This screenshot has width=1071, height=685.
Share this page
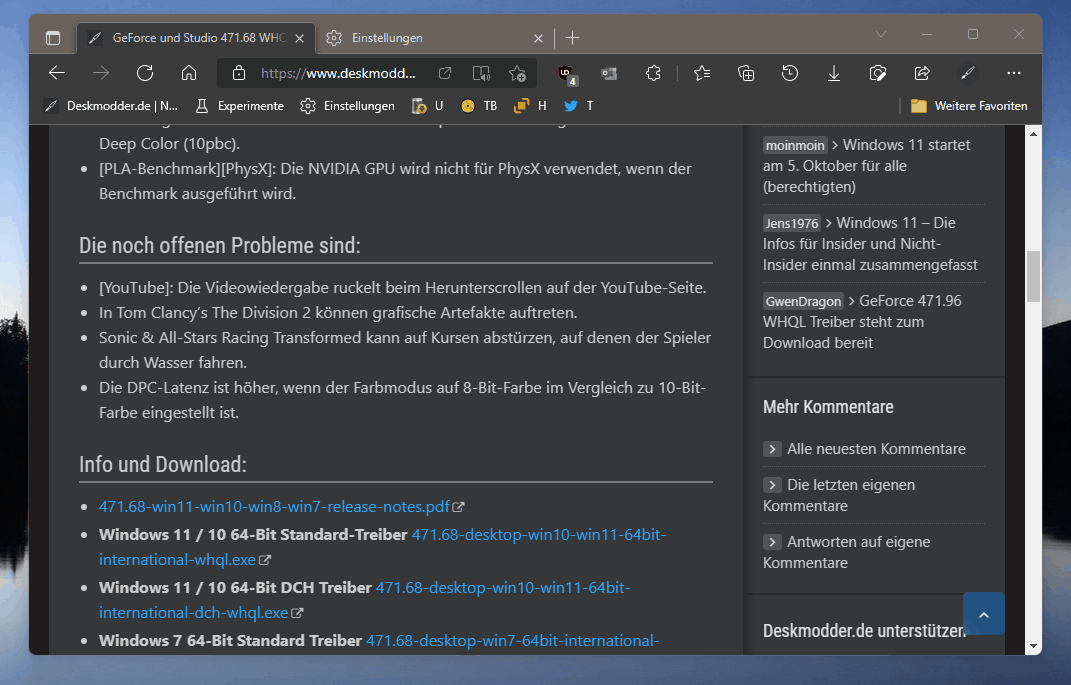point(922,73)
